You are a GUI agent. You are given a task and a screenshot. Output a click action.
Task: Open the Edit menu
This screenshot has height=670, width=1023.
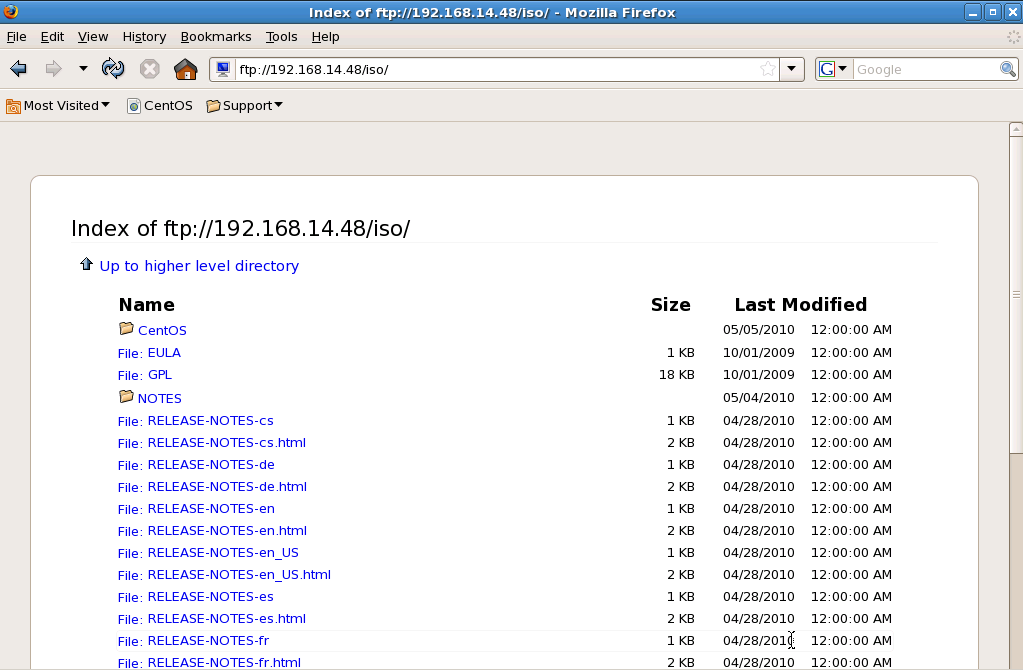[x=52, y=37]
